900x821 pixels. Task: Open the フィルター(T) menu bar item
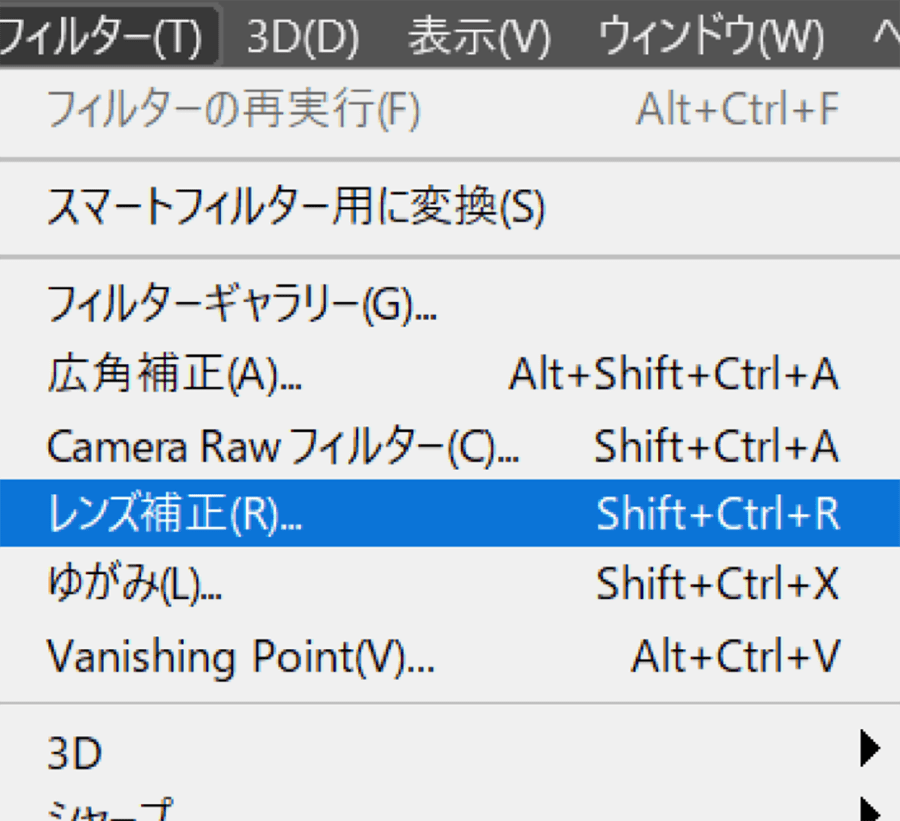click(x=103, y=36)
